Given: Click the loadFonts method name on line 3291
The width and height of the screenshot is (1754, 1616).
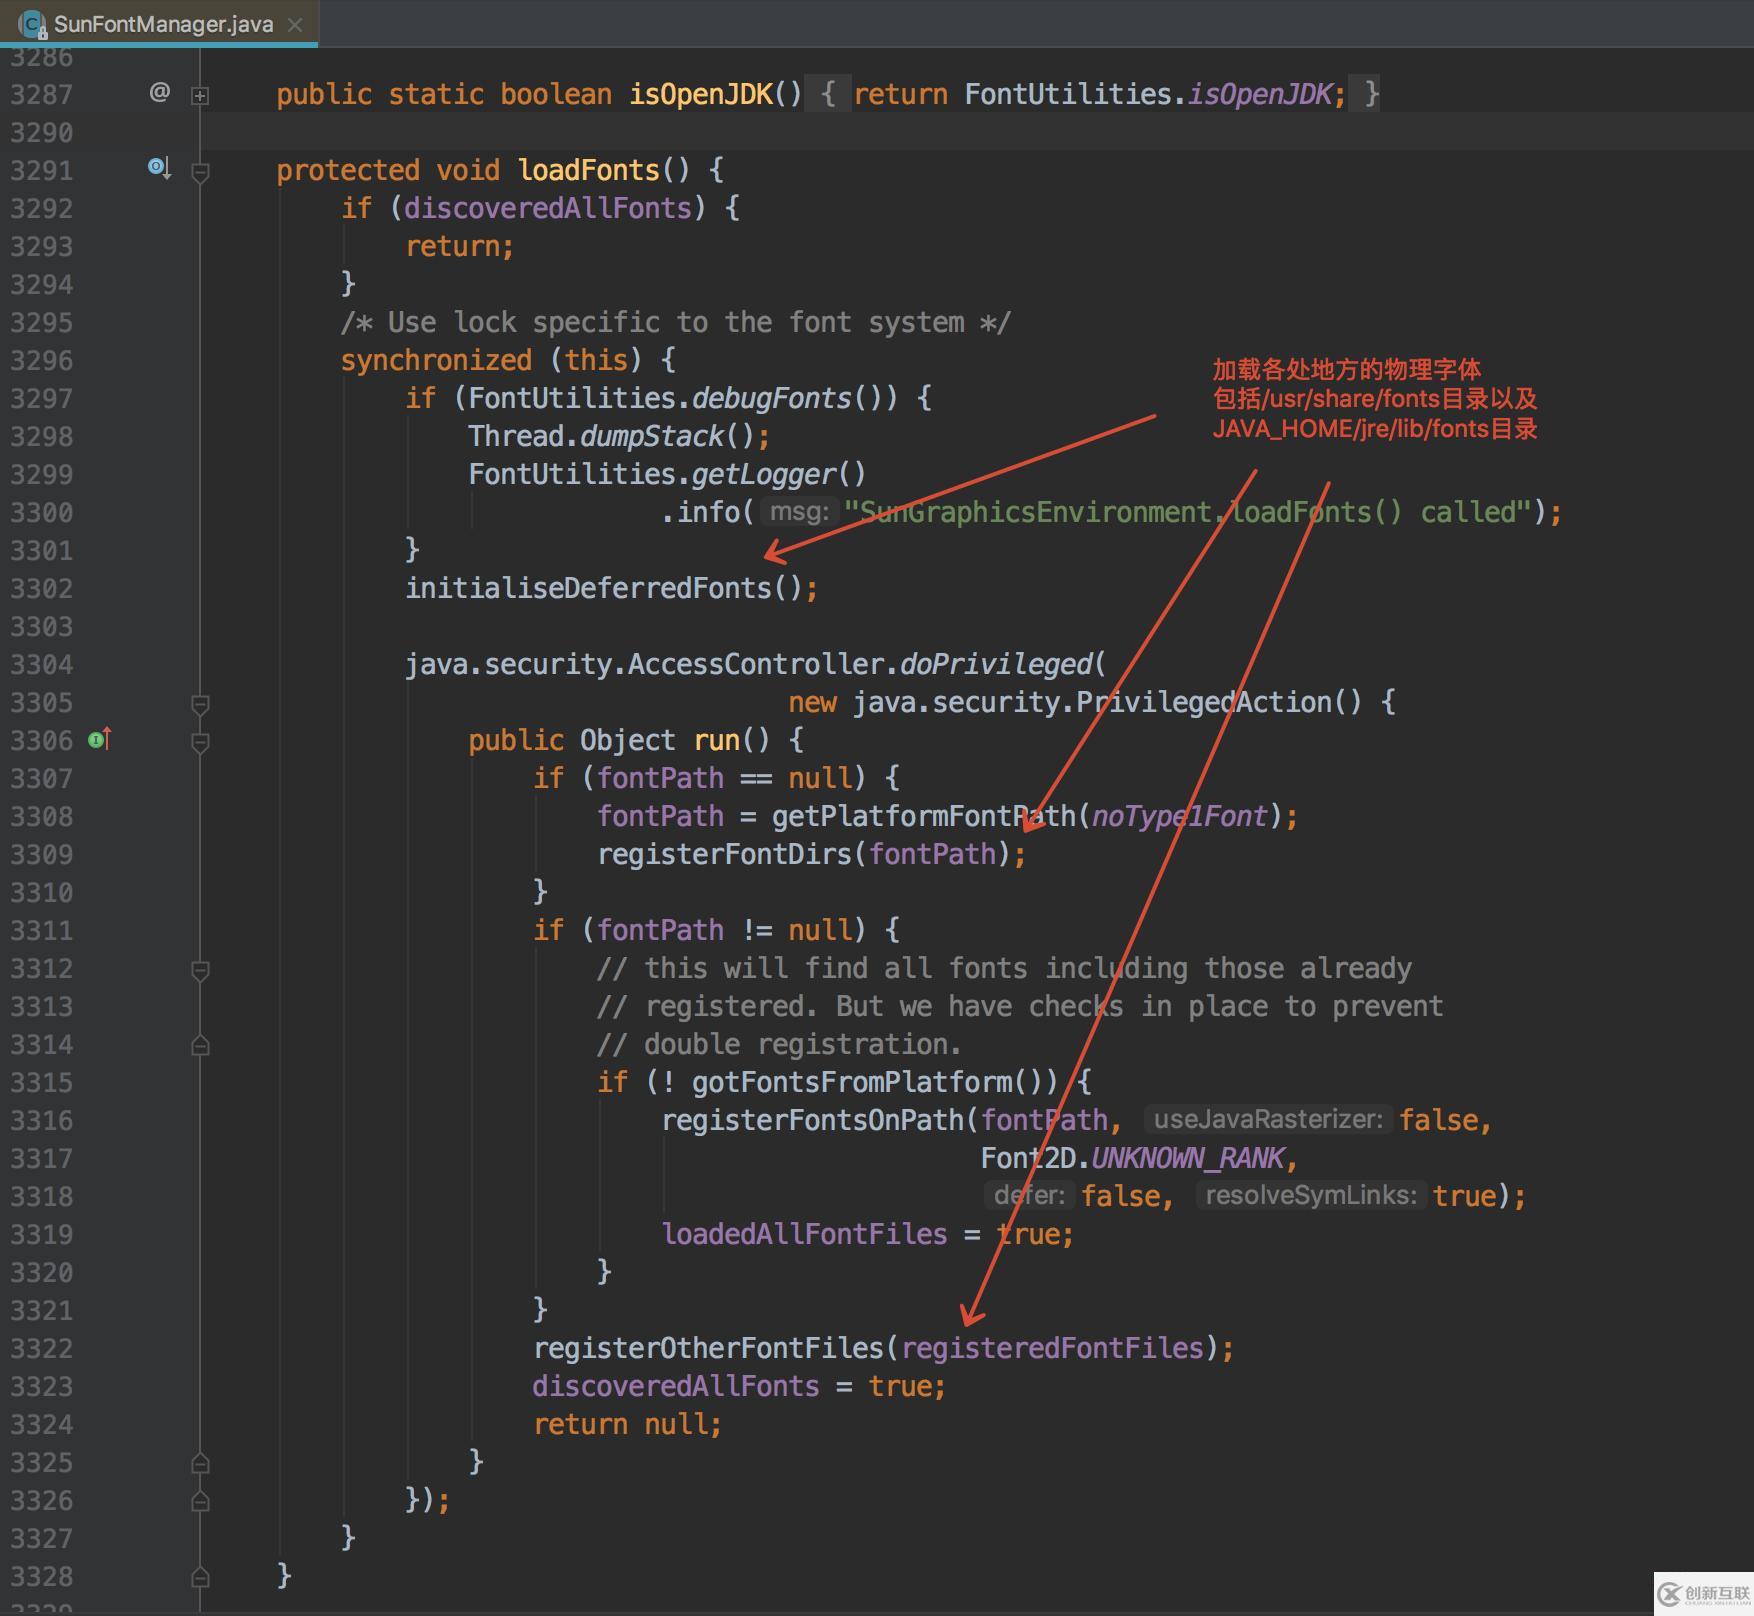Looking at the screenshot, I should [x=588, y=170].
